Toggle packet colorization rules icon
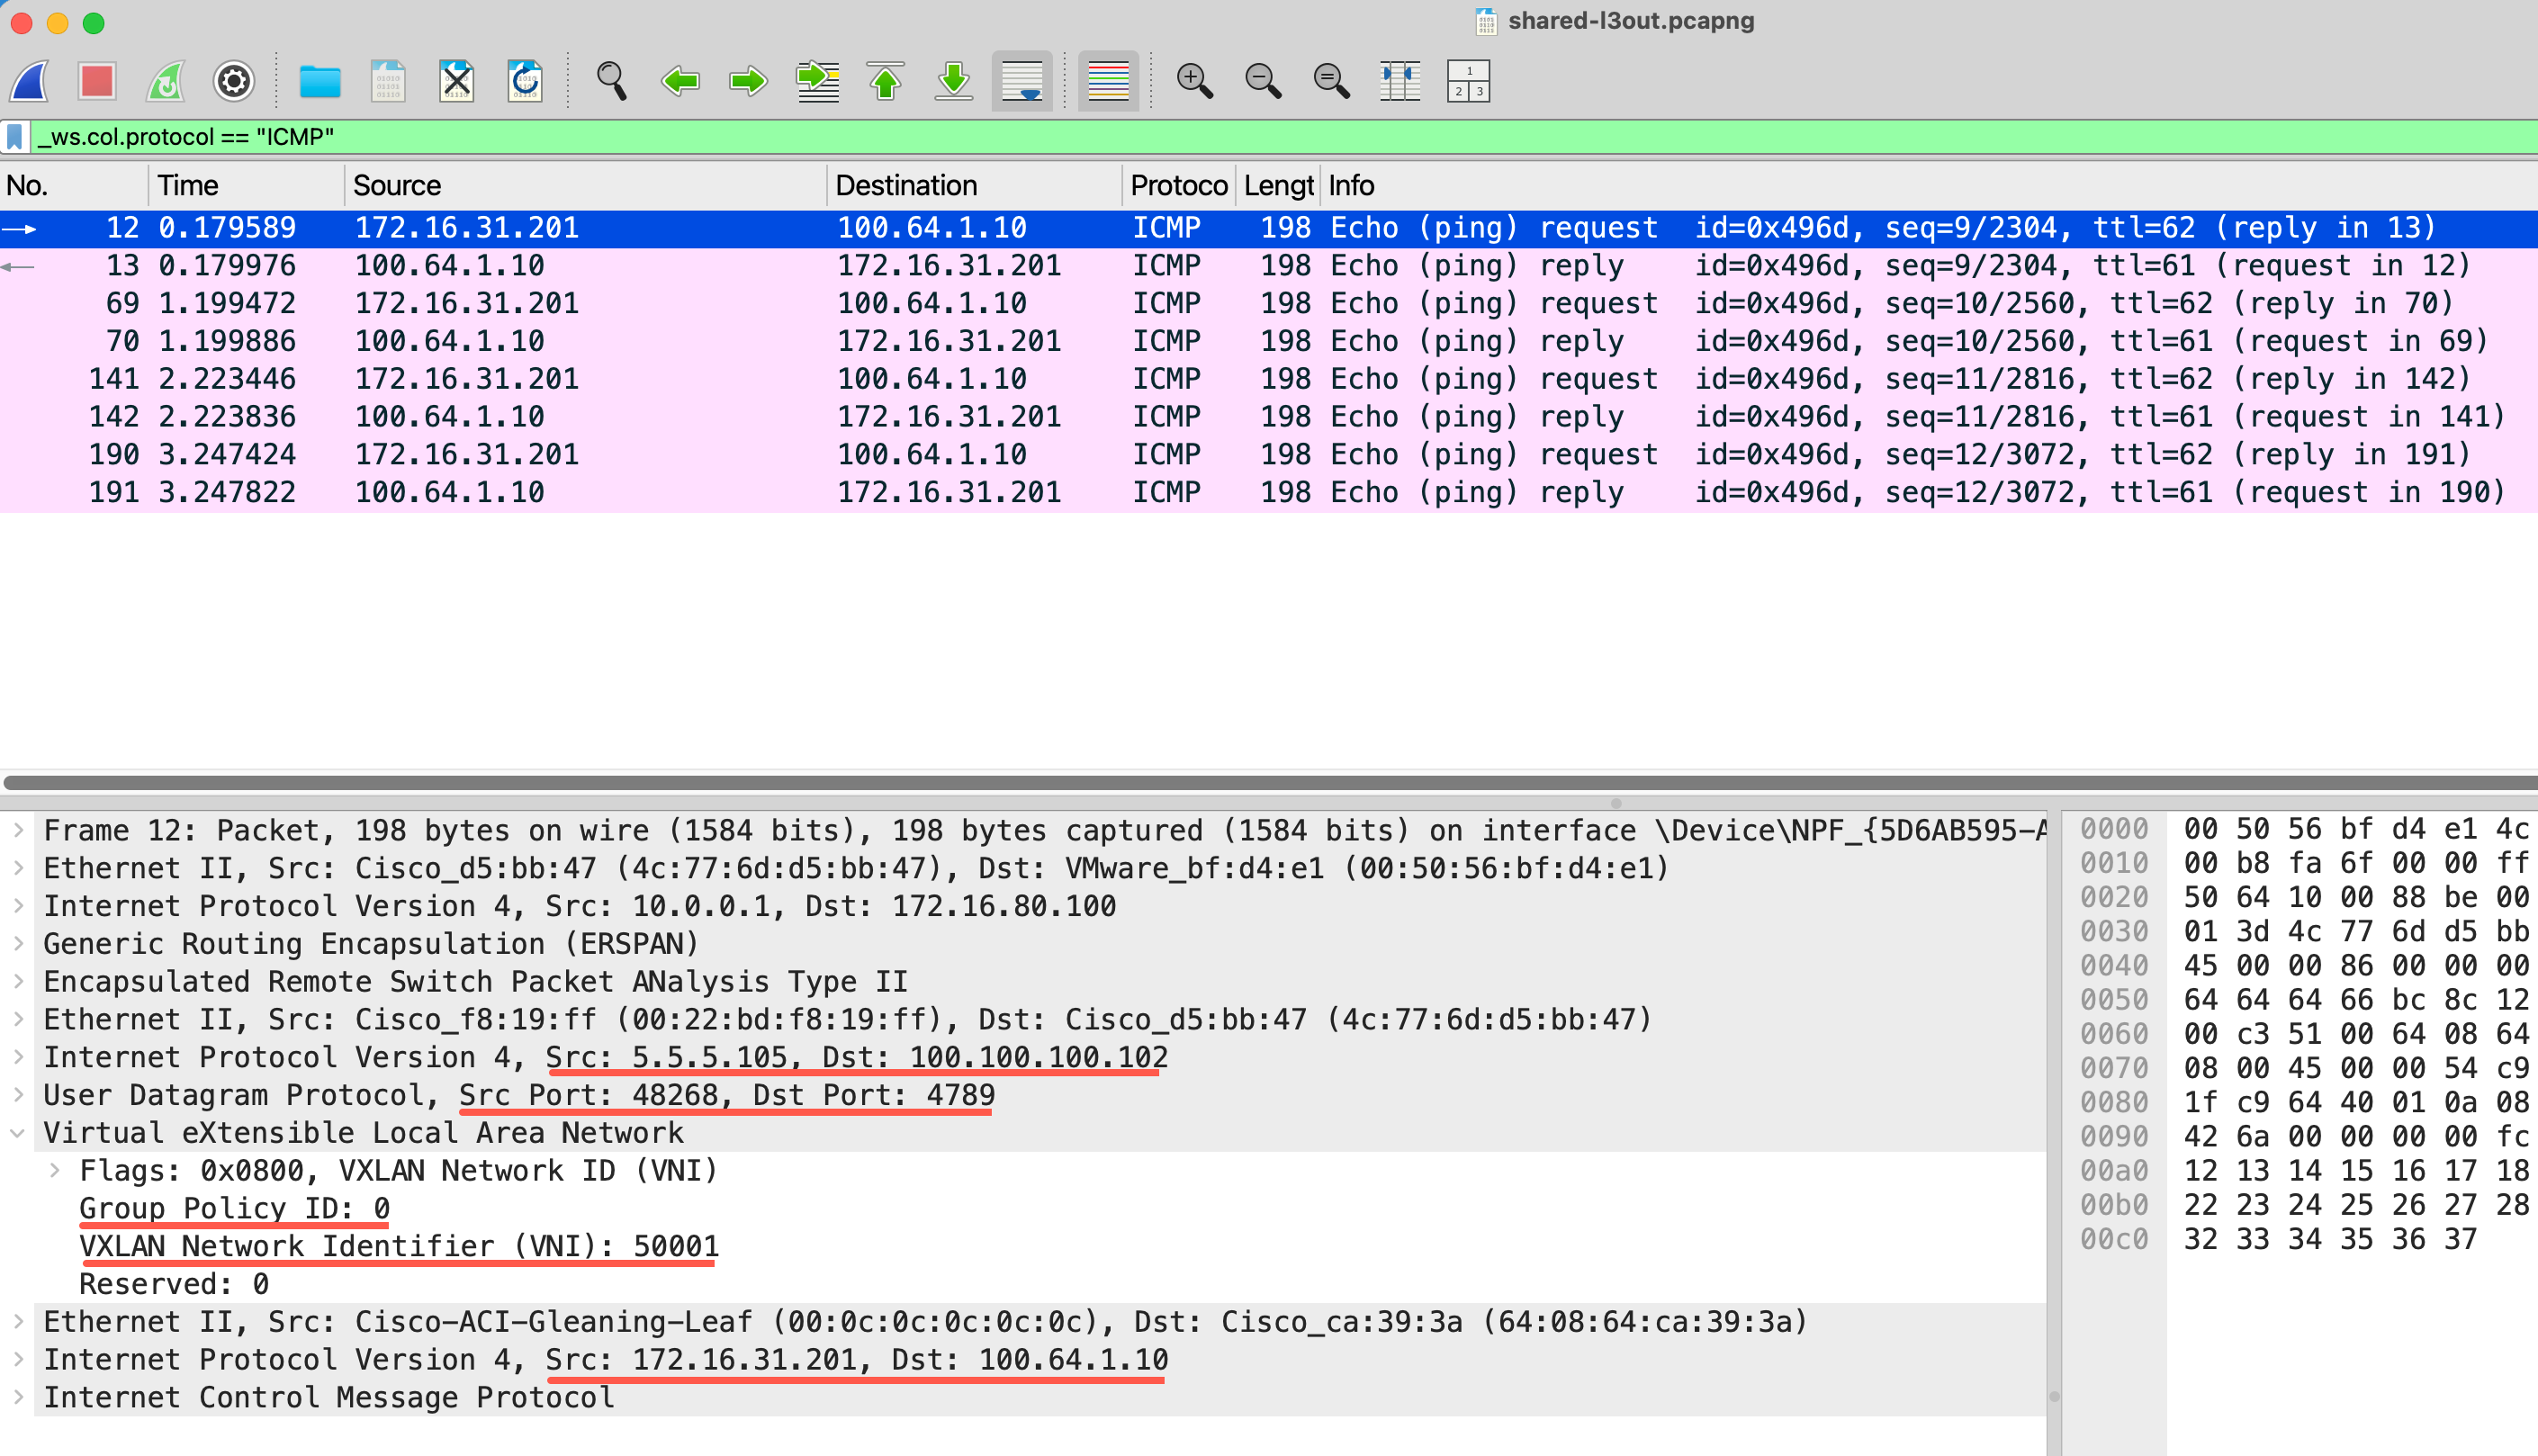Viewport: 2538px width, 1456px height. 1108,81
